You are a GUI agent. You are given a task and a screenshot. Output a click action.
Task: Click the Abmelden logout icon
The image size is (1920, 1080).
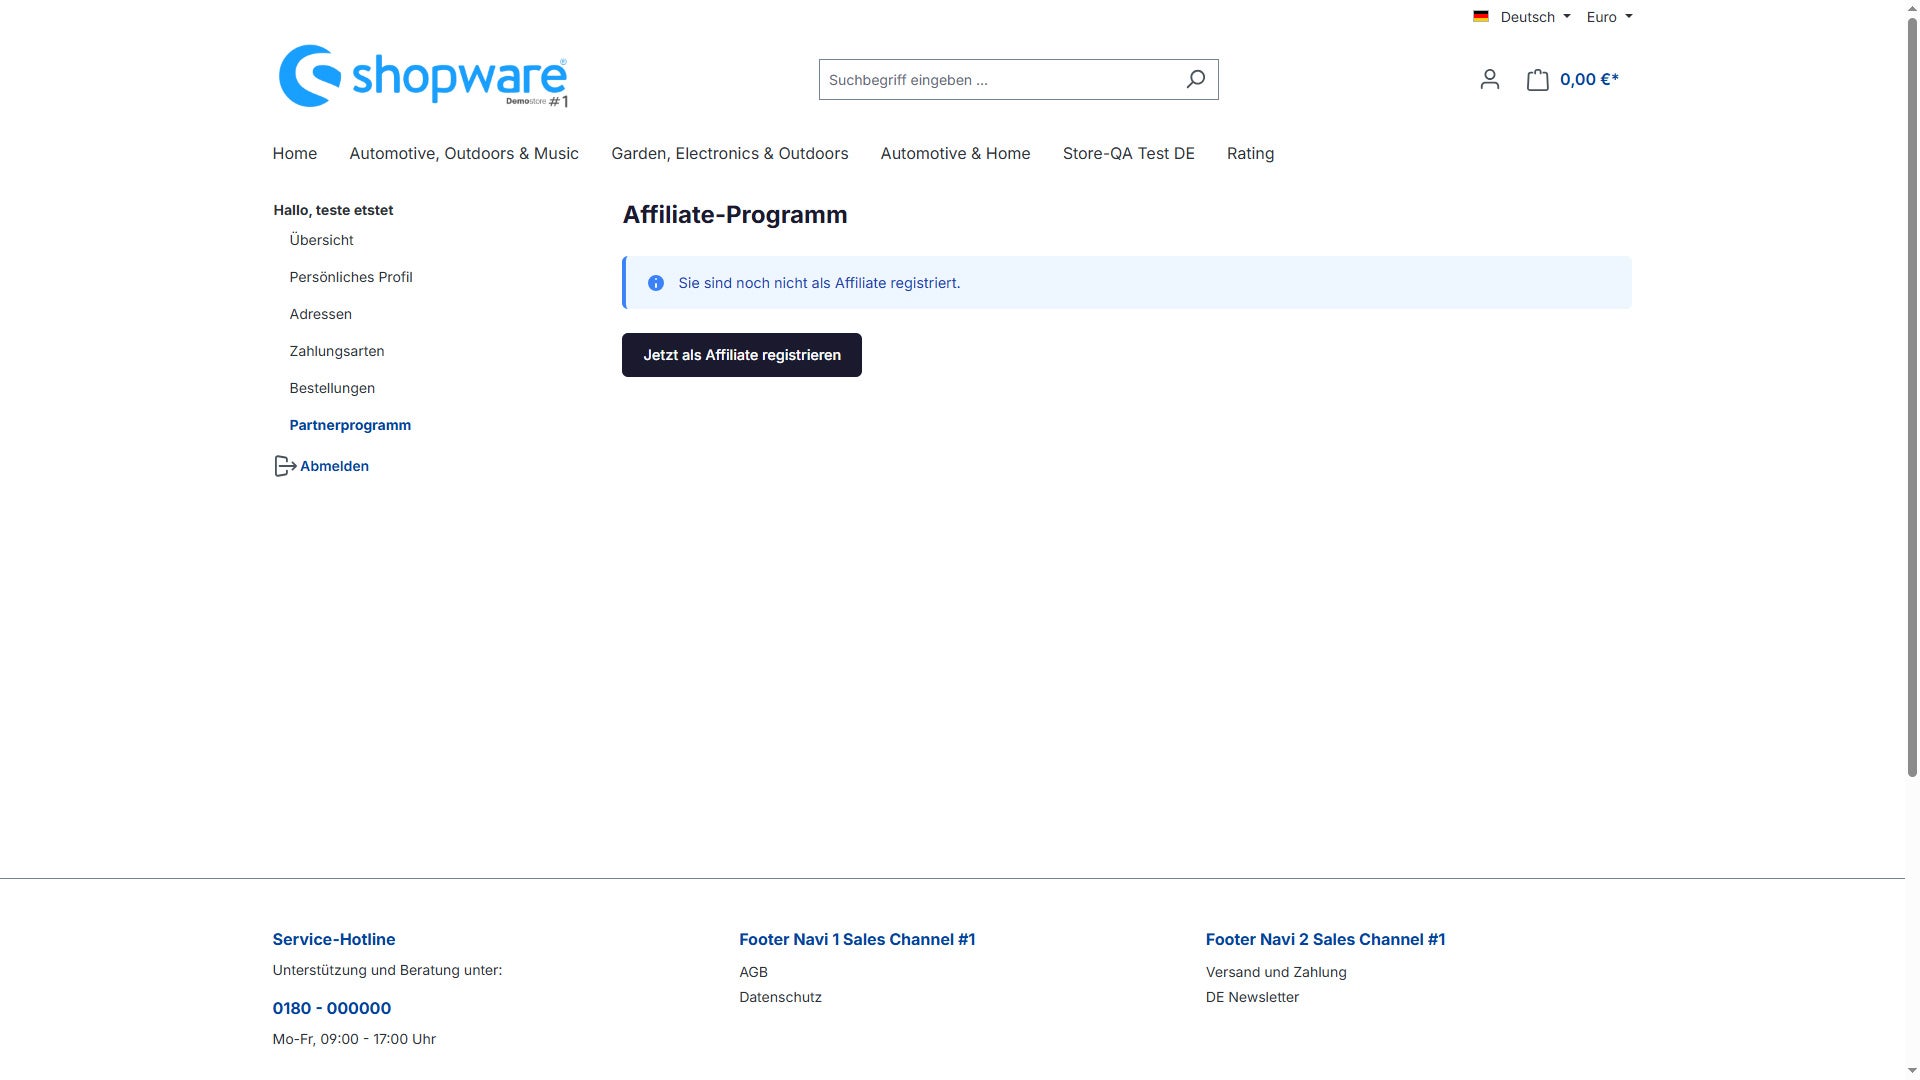(x=285, y=466)
